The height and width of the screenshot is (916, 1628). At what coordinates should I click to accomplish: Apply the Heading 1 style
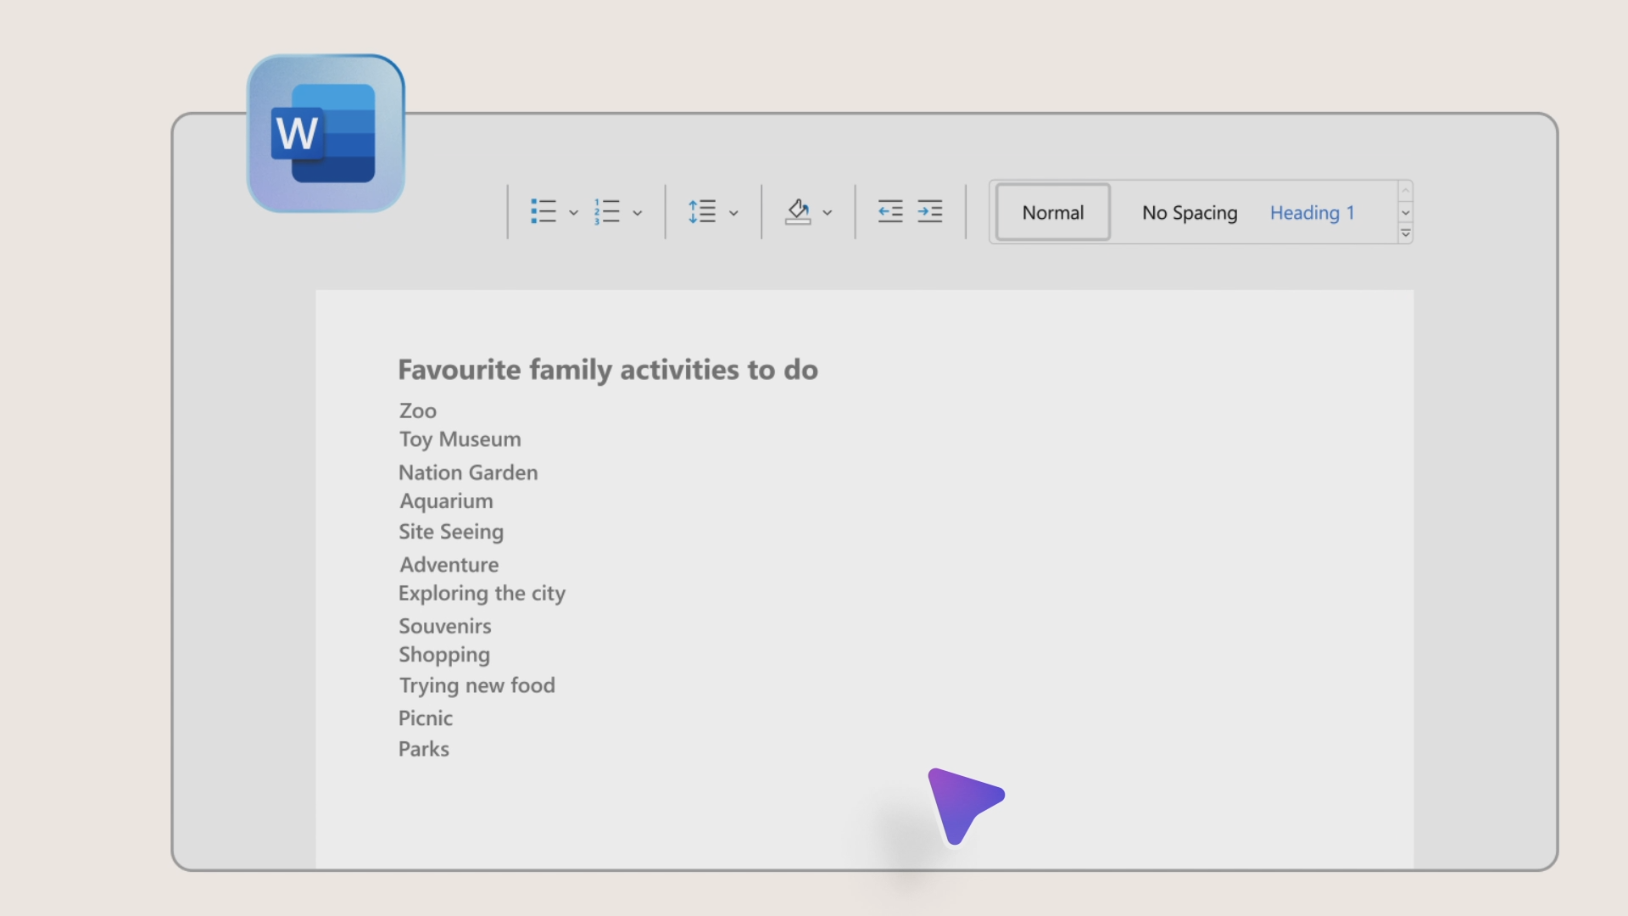pos(1312,213)
